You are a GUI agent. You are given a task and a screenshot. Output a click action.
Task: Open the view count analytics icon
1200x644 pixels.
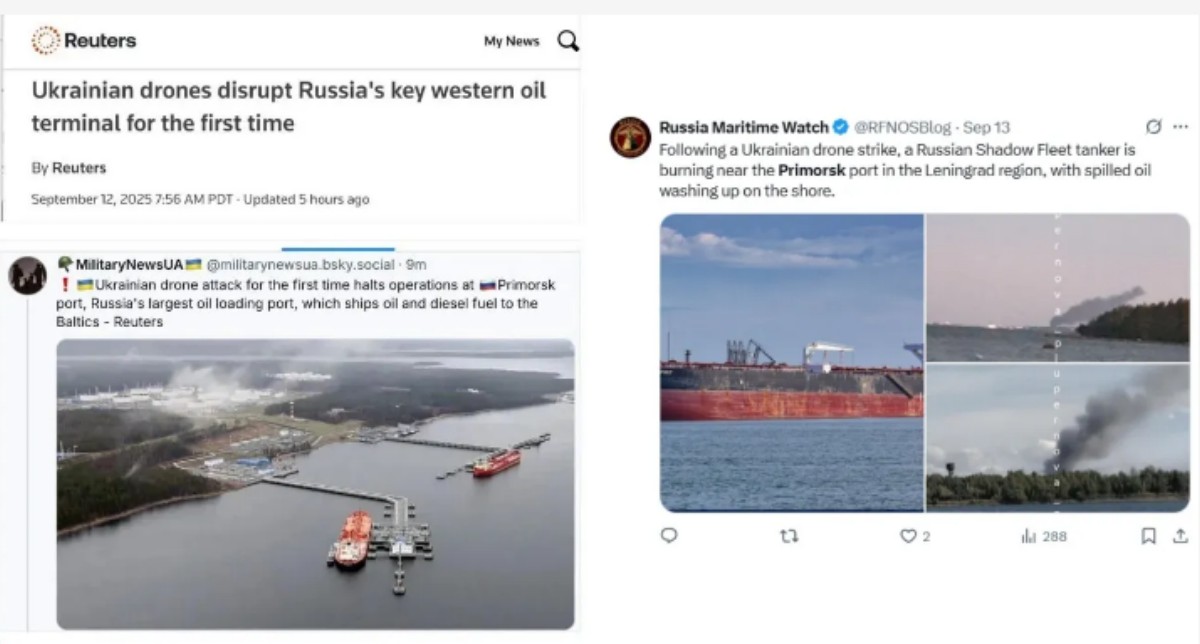point(1028,536)
